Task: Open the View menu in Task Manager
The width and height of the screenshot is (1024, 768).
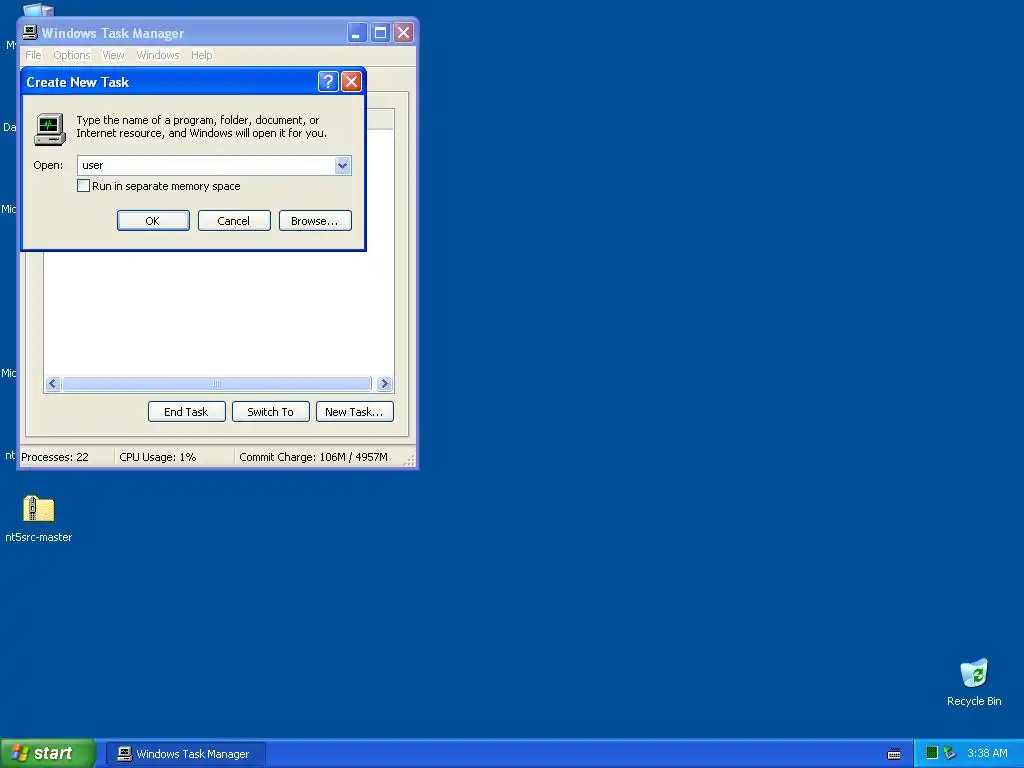Action: point(113,55)
